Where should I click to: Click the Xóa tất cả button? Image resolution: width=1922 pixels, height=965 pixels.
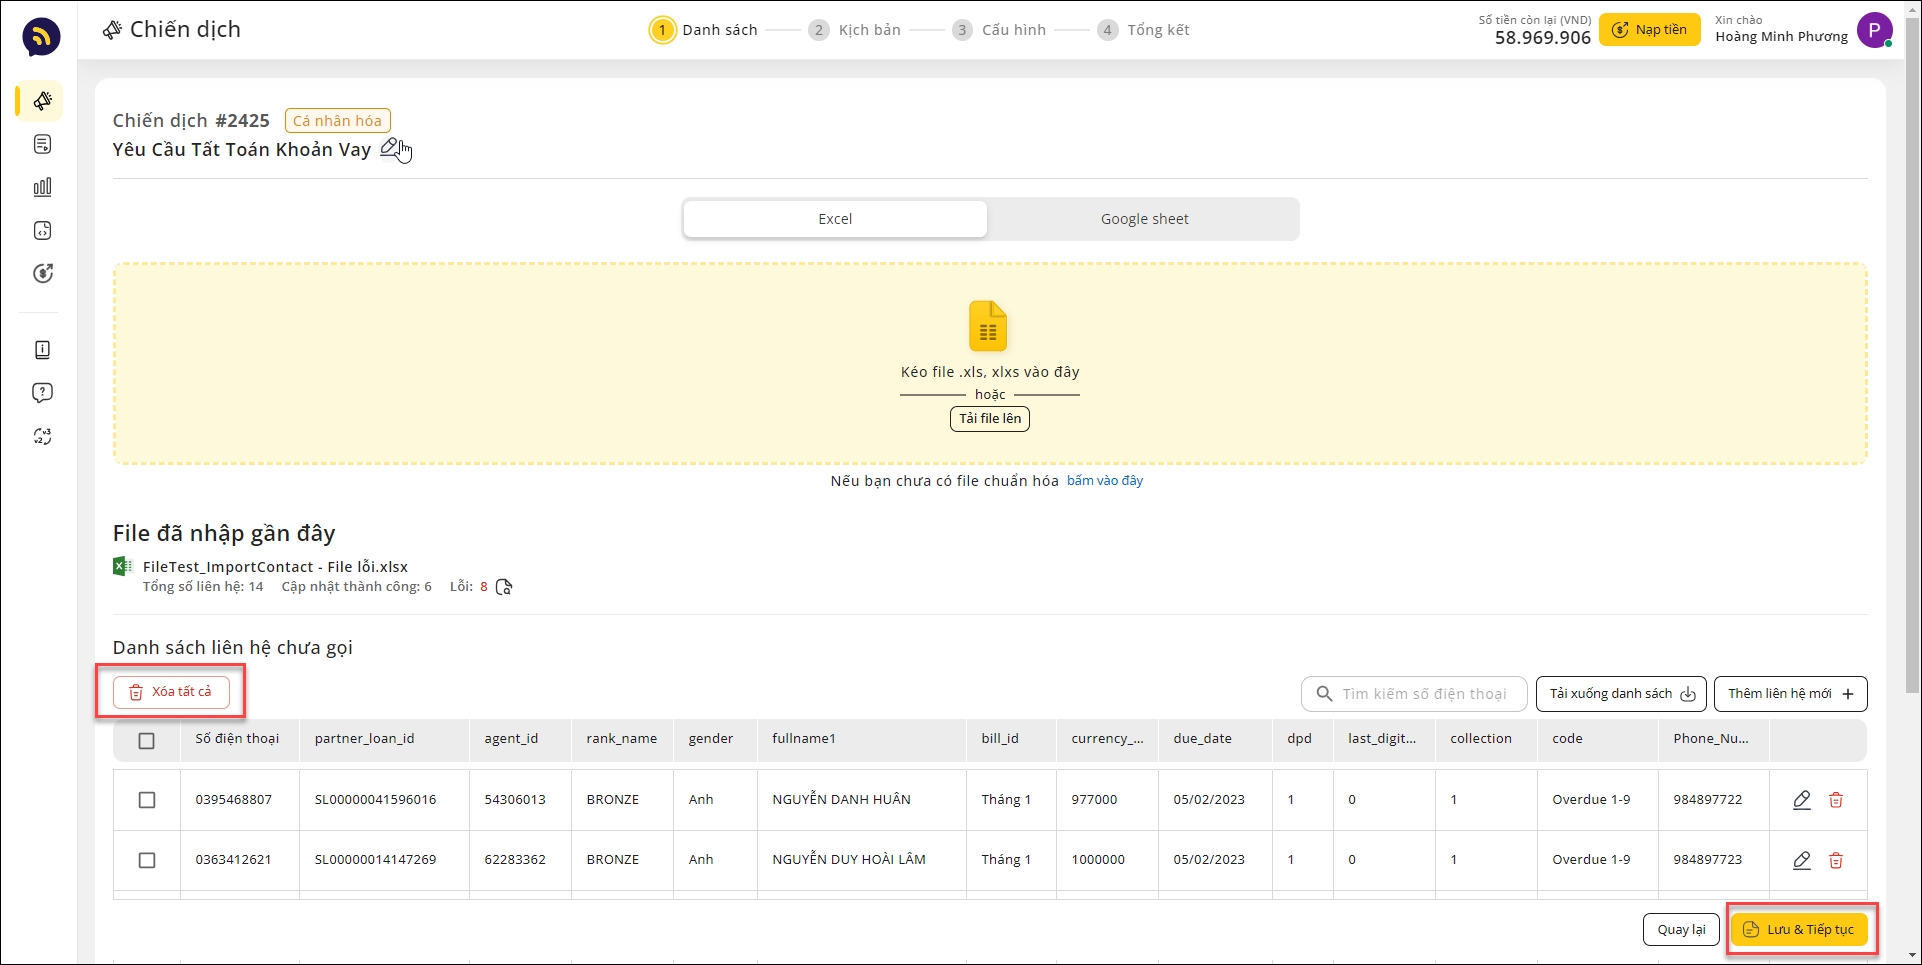tap(171, 692)
